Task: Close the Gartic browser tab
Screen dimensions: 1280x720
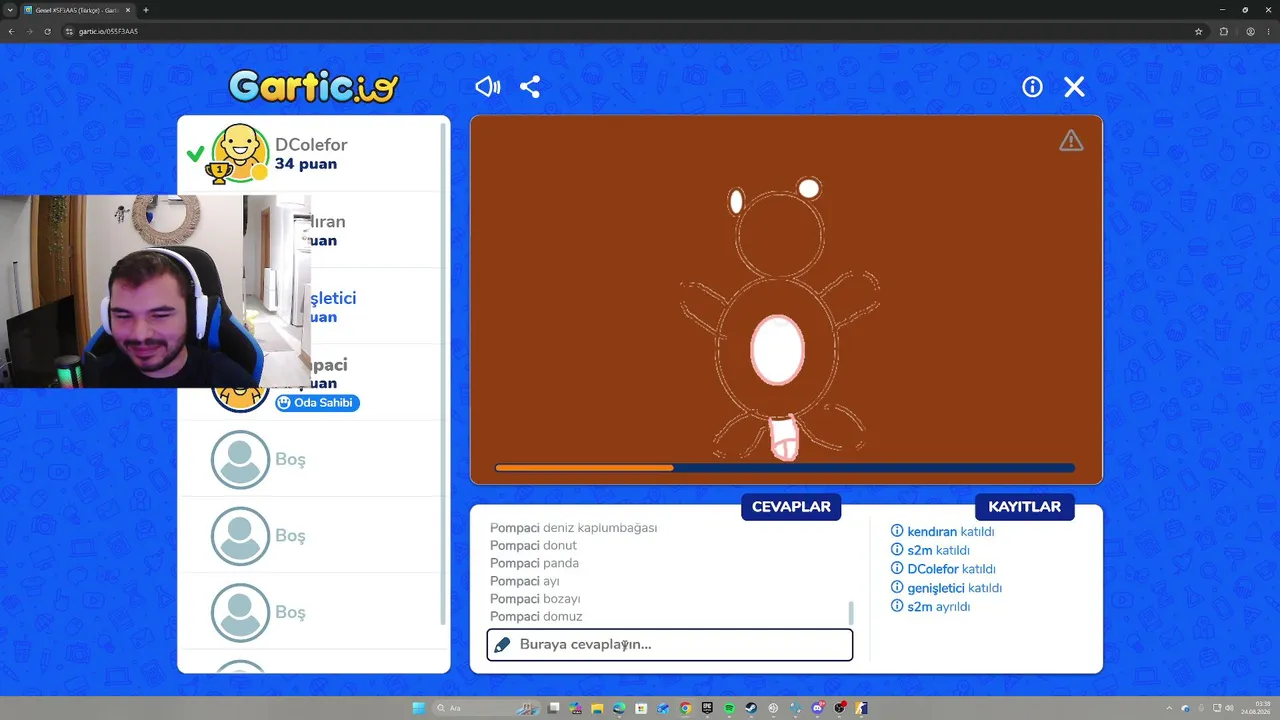Action: [128, 10]
